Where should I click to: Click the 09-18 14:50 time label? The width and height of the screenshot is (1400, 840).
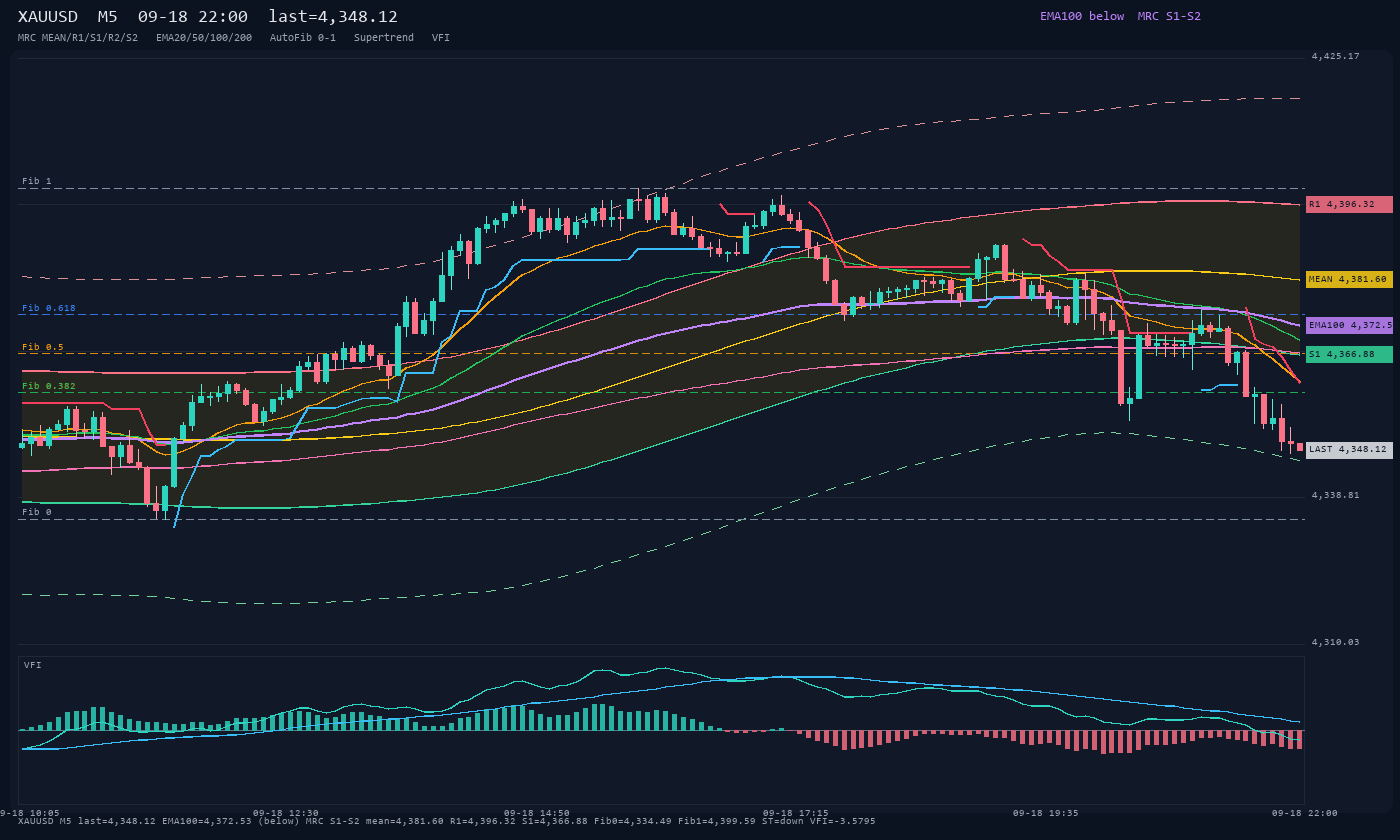537,813
